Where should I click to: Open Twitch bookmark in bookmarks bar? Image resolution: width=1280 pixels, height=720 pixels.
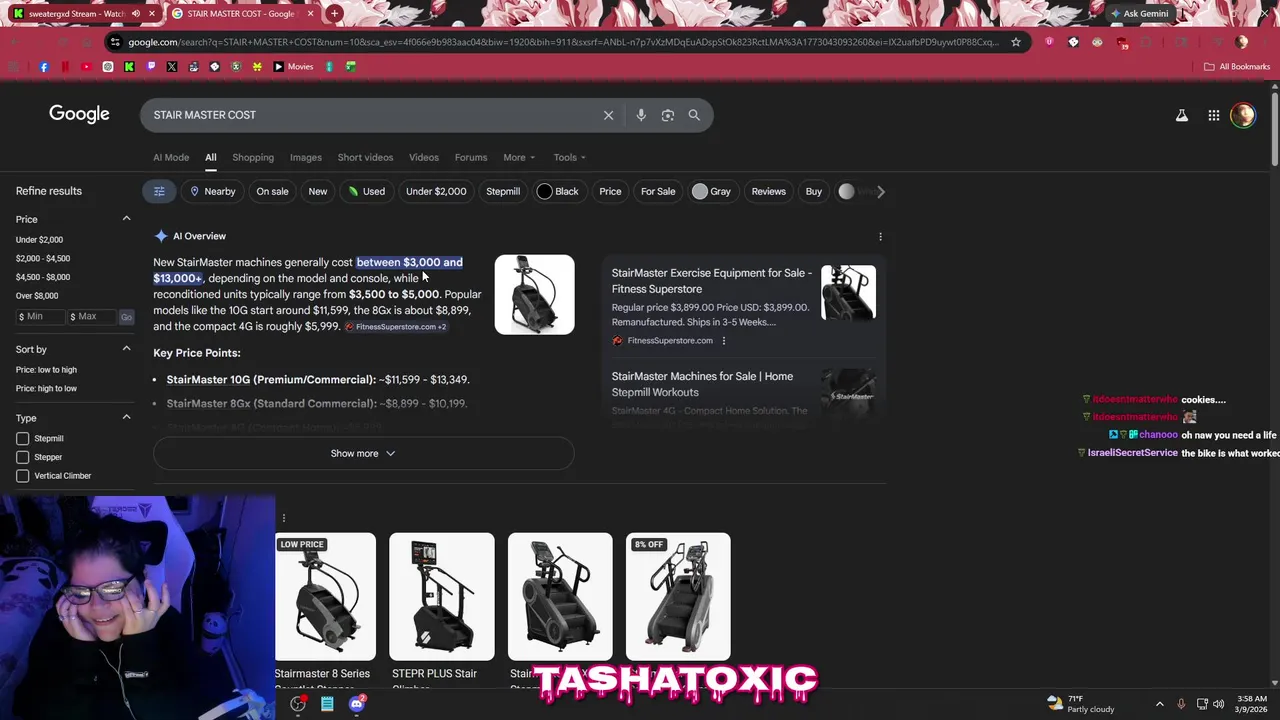[x=151, y=67]
